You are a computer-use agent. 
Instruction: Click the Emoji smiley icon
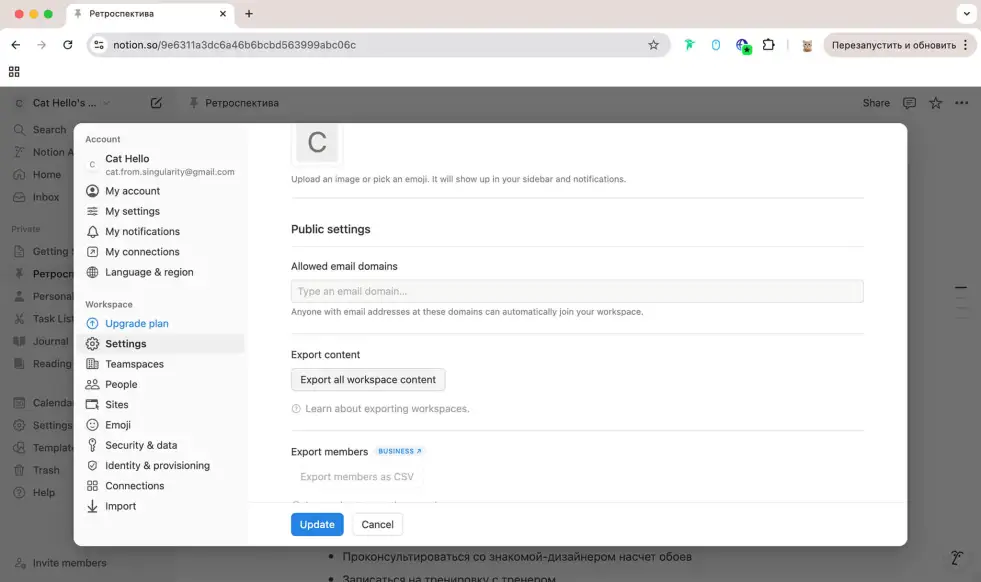(93, 425)
